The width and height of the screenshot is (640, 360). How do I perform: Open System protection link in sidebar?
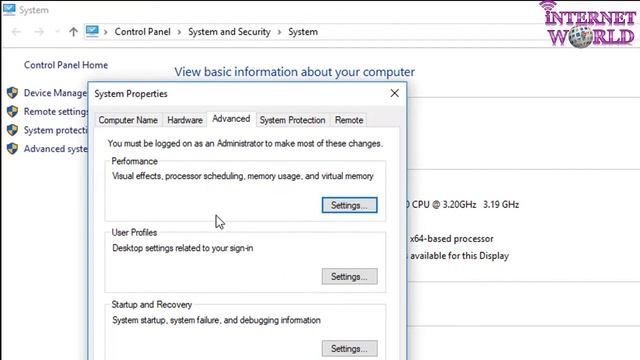tap(56, 130)
